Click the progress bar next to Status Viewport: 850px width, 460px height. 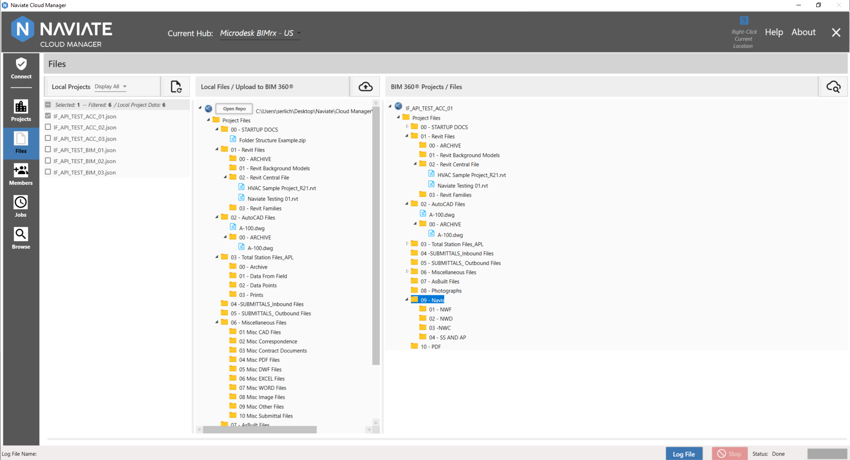[827, 454]
